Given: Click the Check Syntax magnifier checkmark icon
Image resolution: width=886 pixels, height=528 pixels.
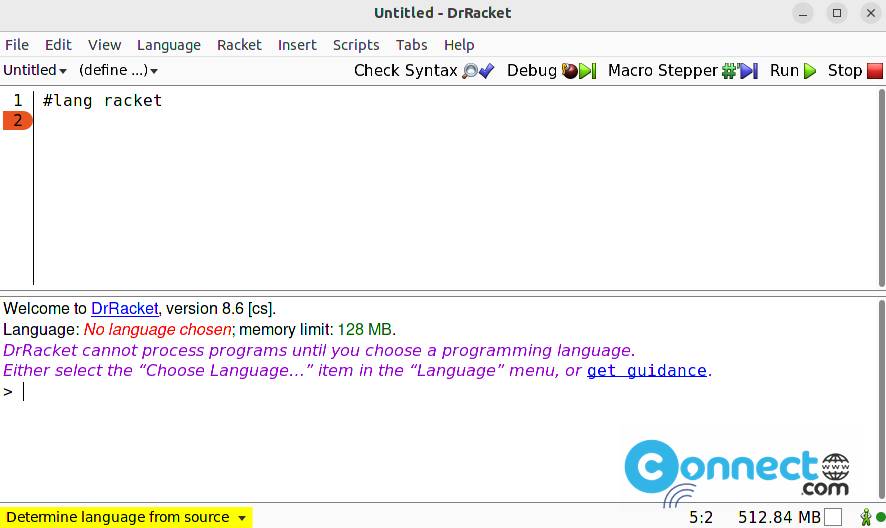Looking at the screenshot, I should click(x=478, y=71).
